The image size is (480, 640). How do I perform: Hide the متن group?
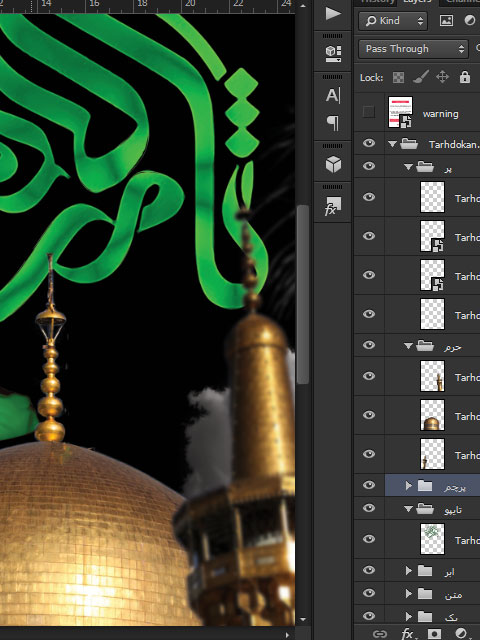pos(369,593)
